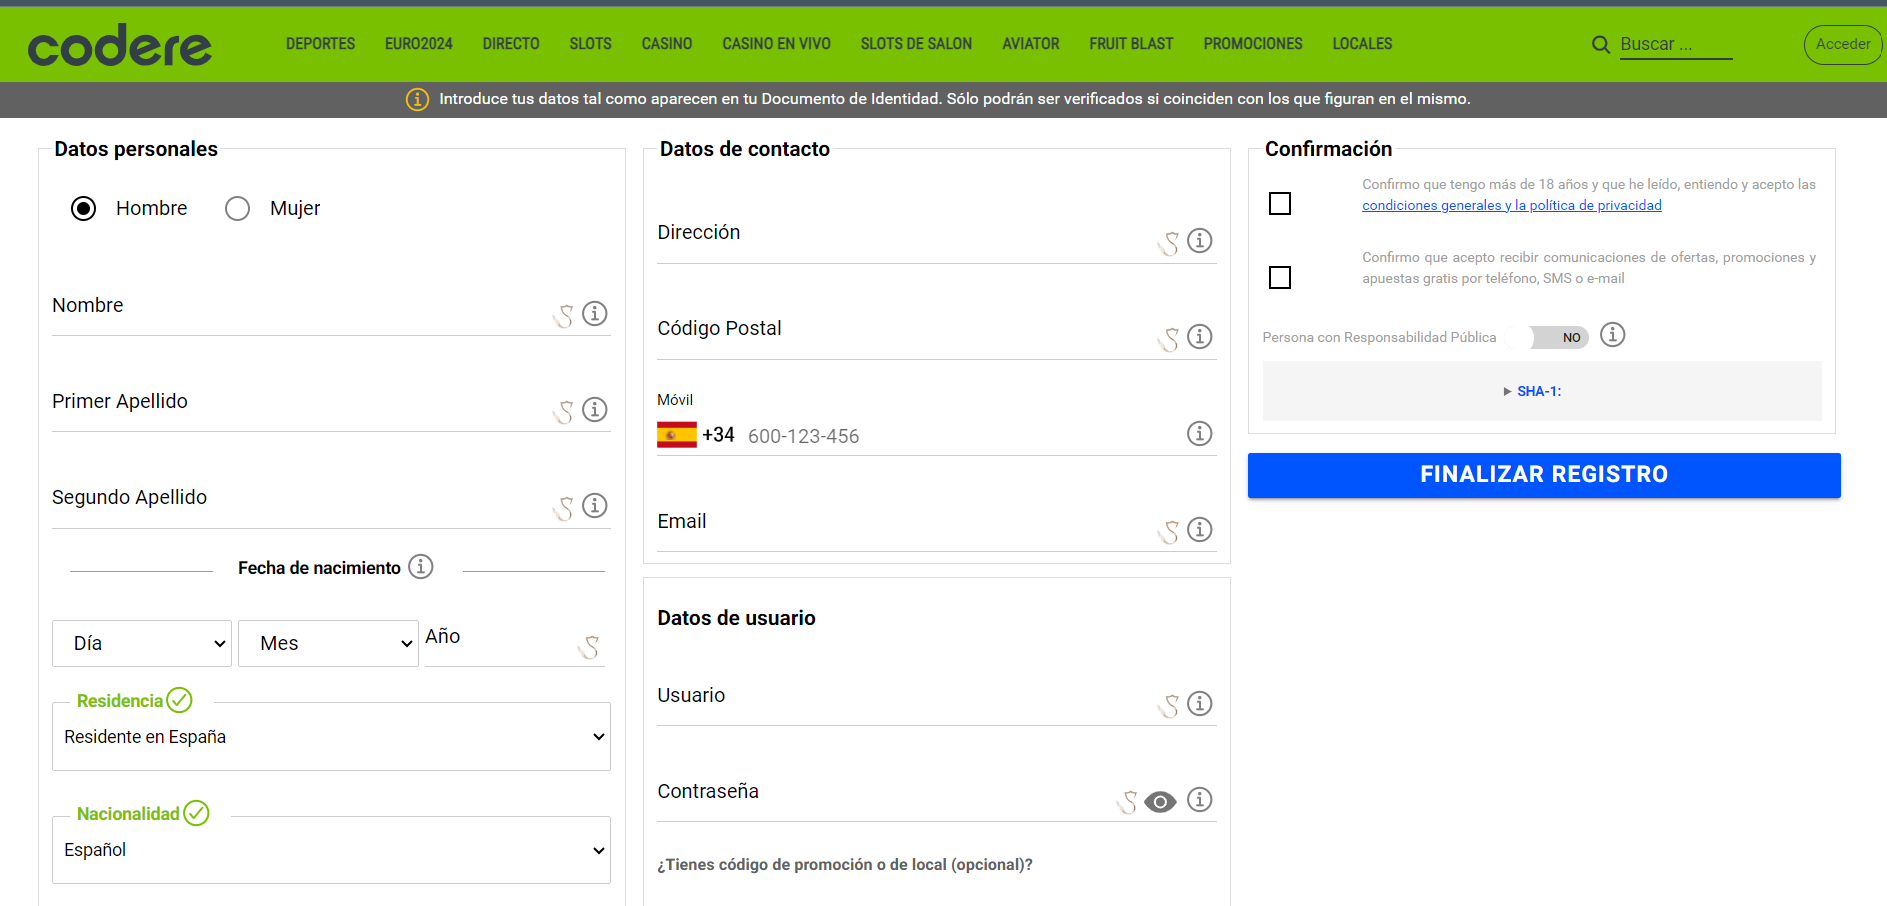
Task: Open the PROMOCIONES menu item
Action: (1253, 44)
